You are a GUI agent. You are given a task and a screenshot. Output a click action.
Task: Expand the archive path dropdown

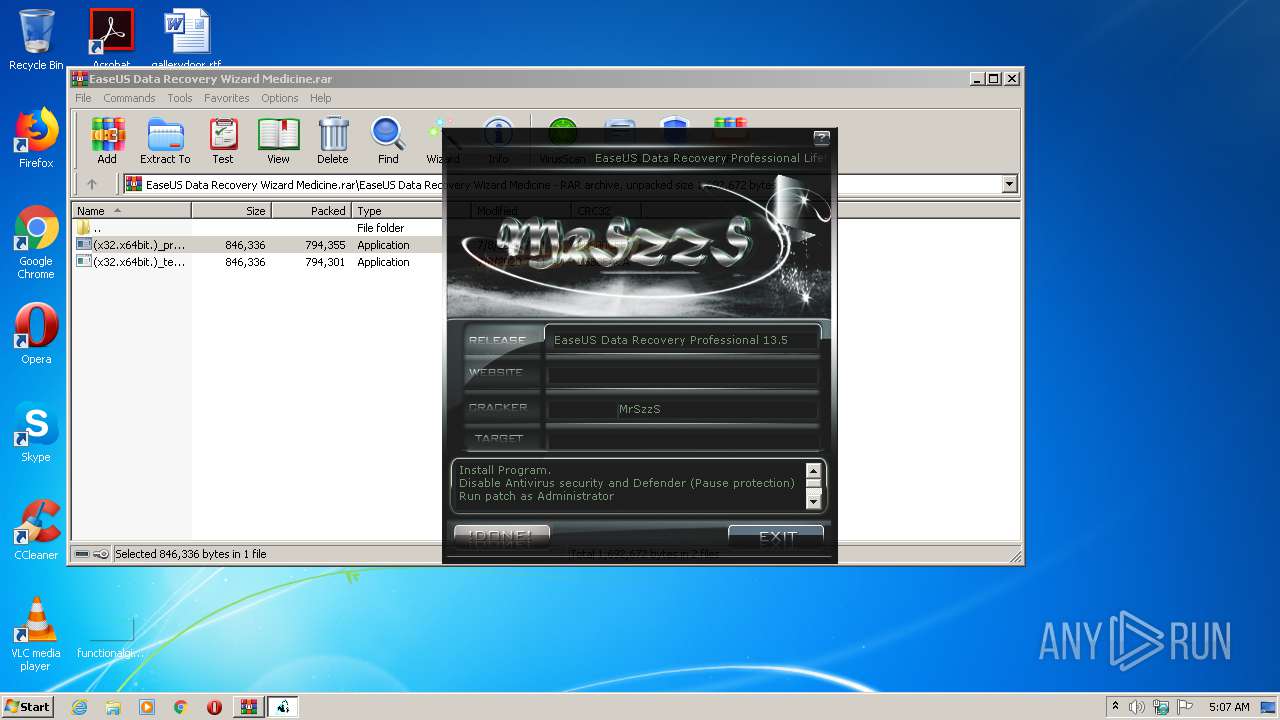1009,184
